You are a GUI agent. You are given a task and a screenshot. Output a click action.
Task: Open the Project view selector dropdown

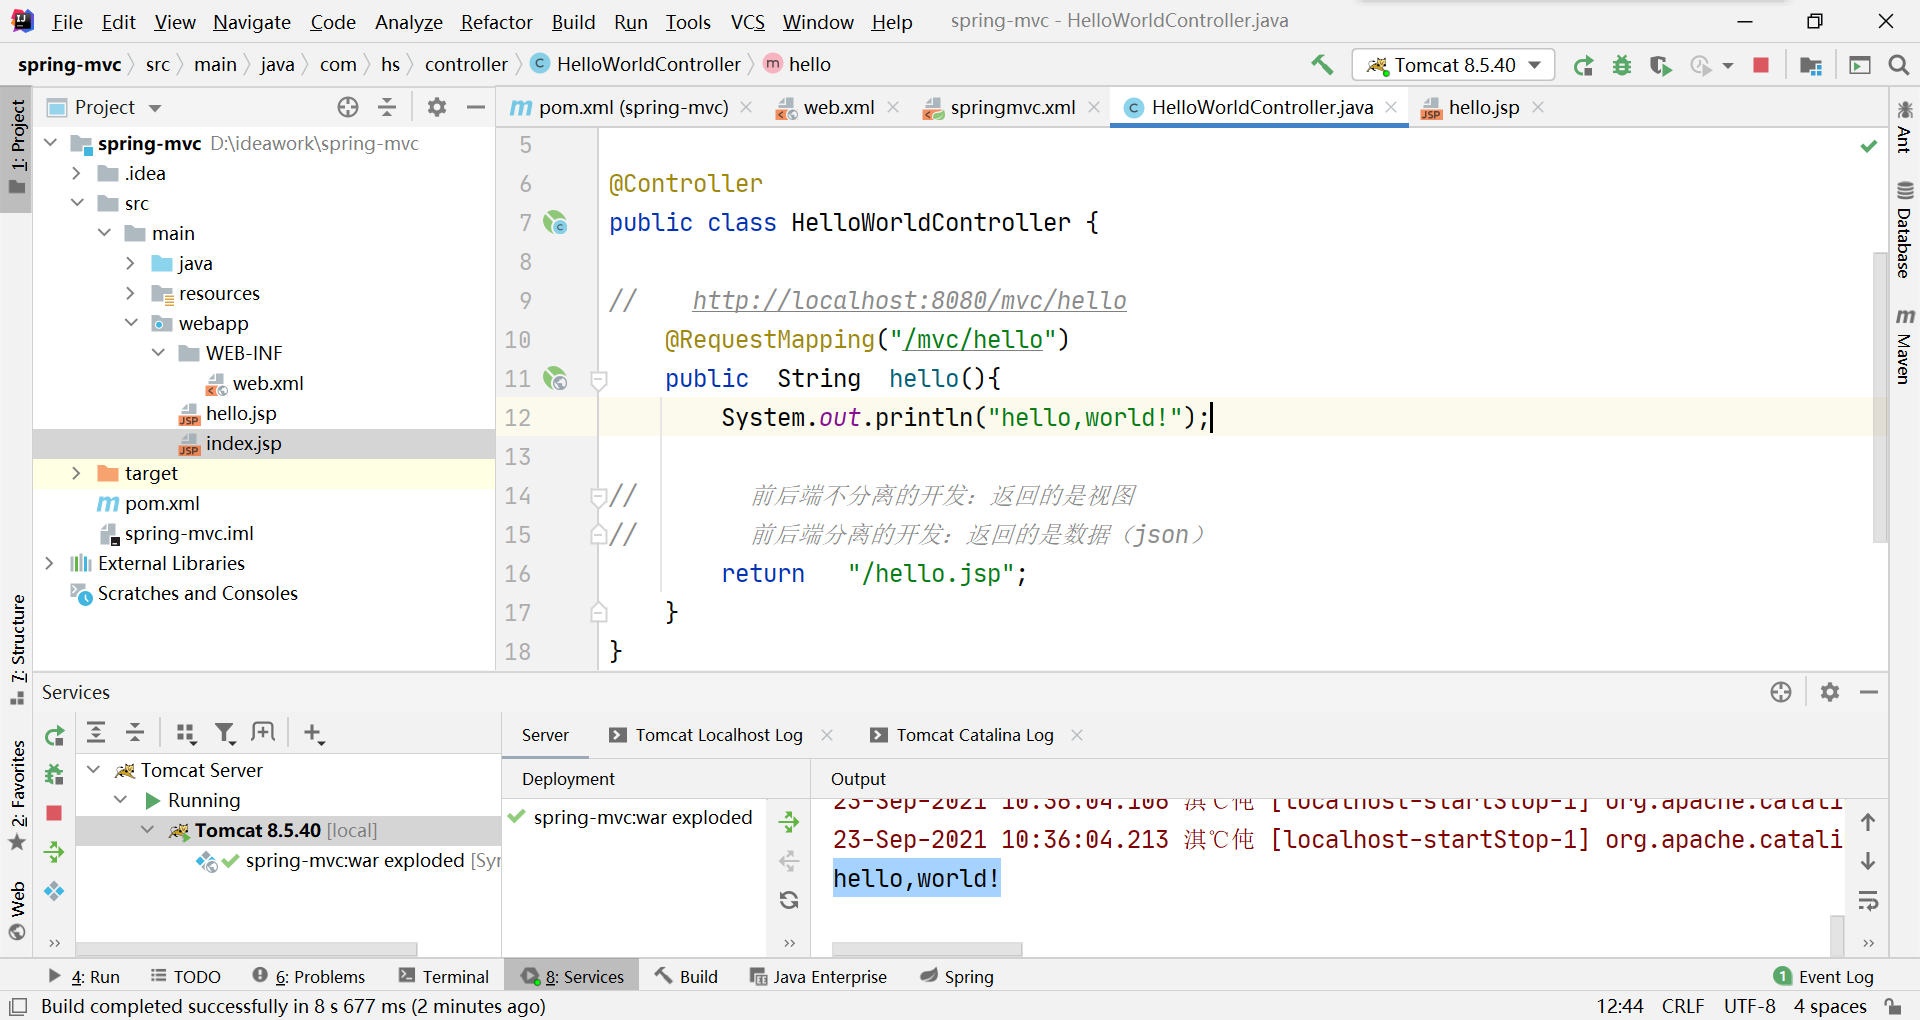click(x=155, y=108)
